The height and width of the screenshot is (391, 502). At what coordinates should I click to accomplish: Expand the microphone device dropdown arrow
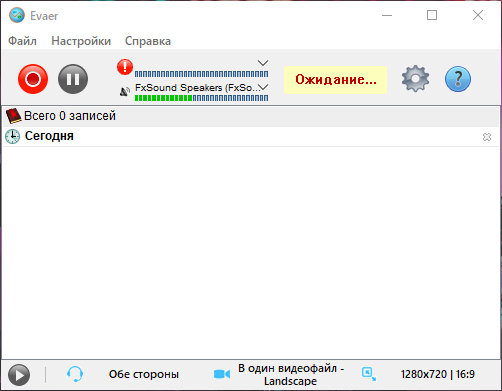263,63
